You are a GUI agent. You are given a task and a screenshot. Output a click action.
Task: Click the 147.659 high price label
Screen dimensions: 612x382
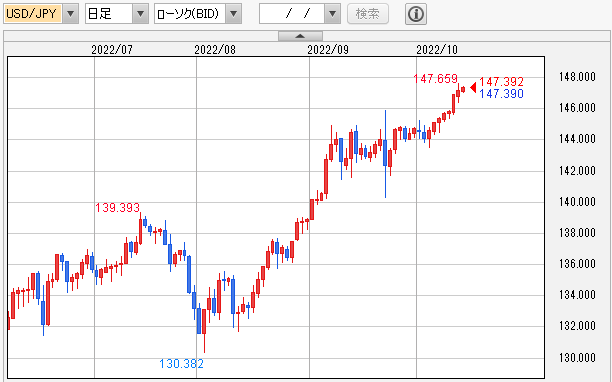[436, 79]
